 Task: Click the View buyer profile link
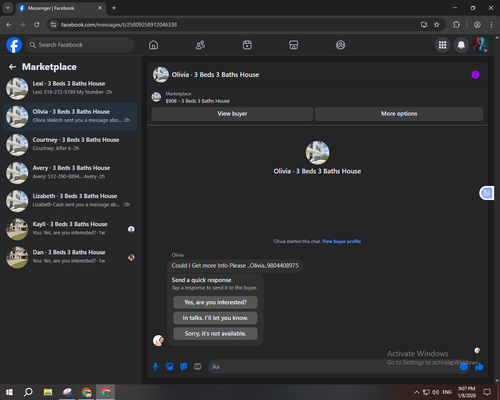[x=341, y=241]
